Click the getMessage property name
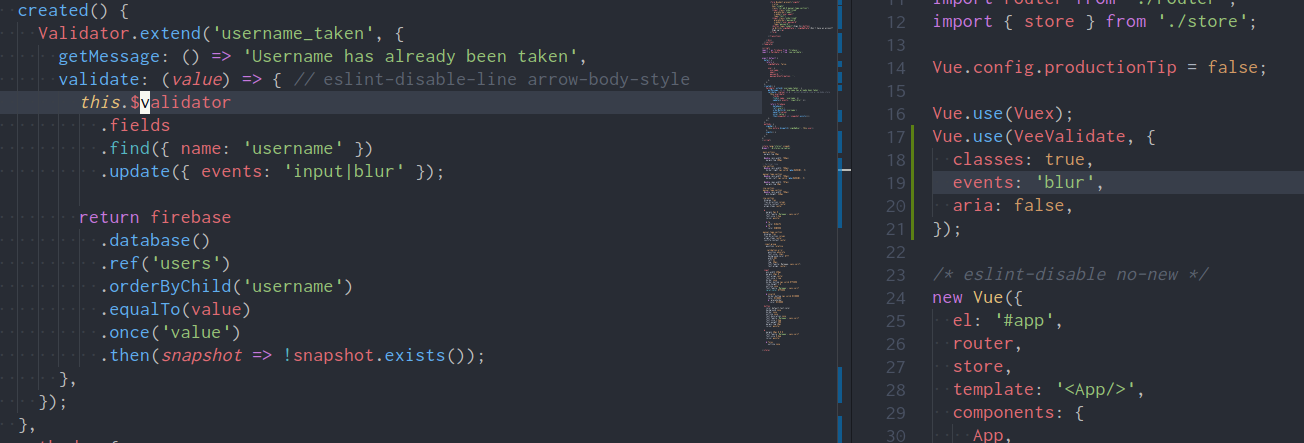Screen dimensions: 1304x443 point(109,57)
